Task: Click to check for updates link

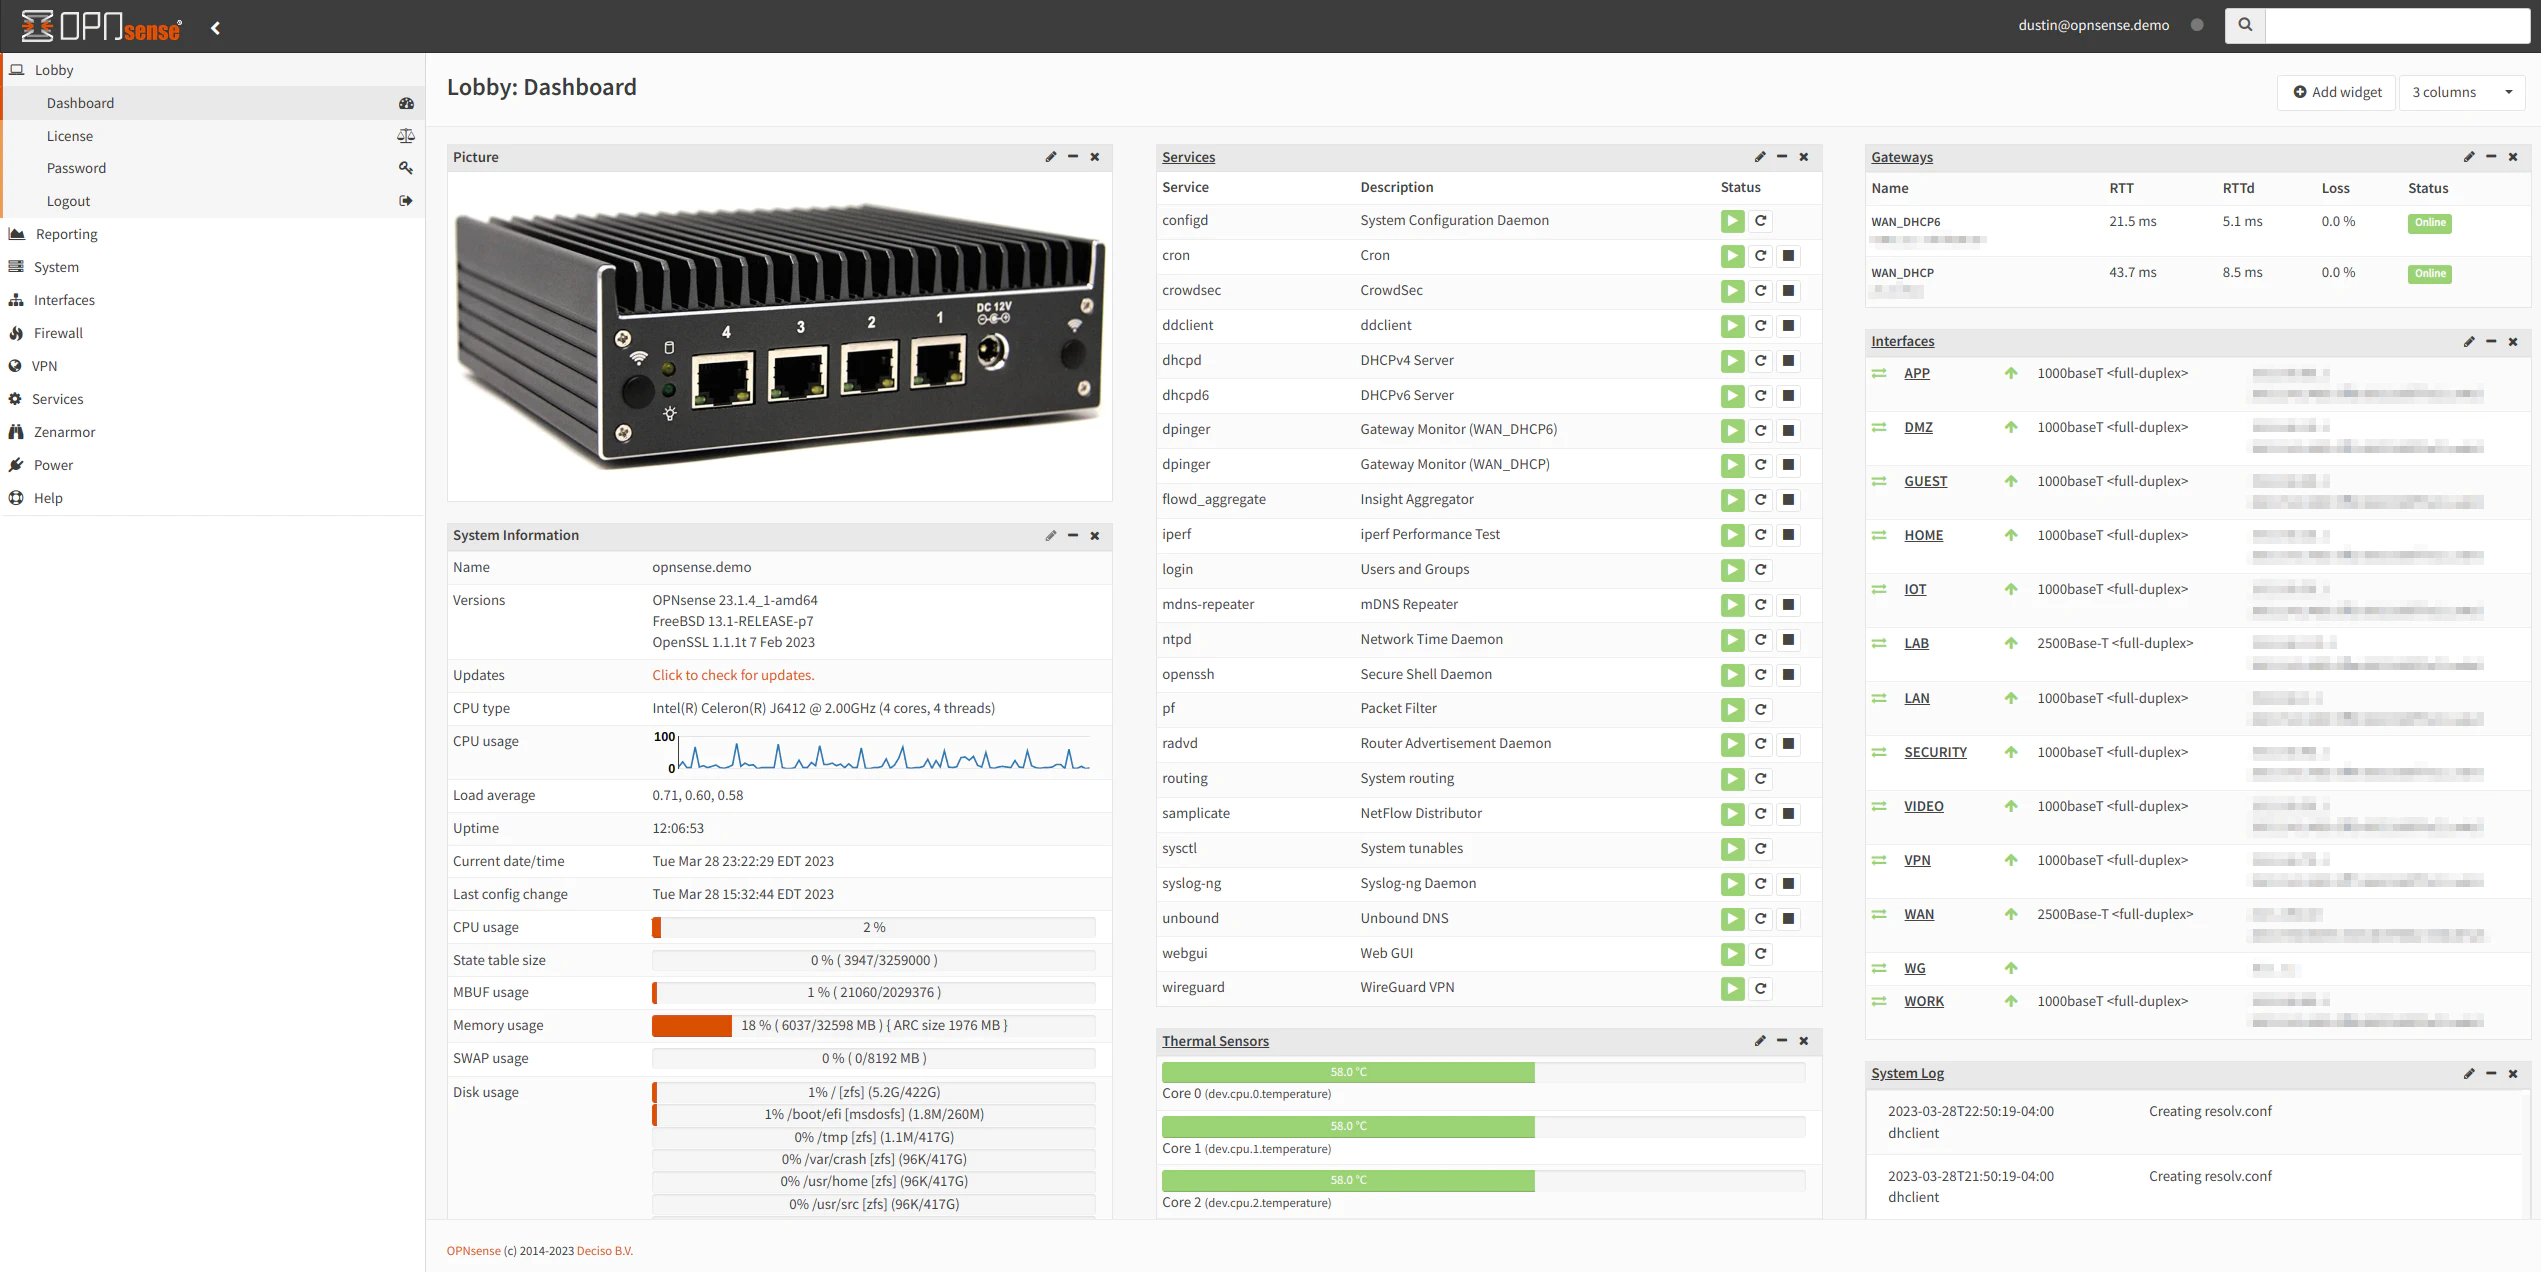Action: click(x=733, y=675)
